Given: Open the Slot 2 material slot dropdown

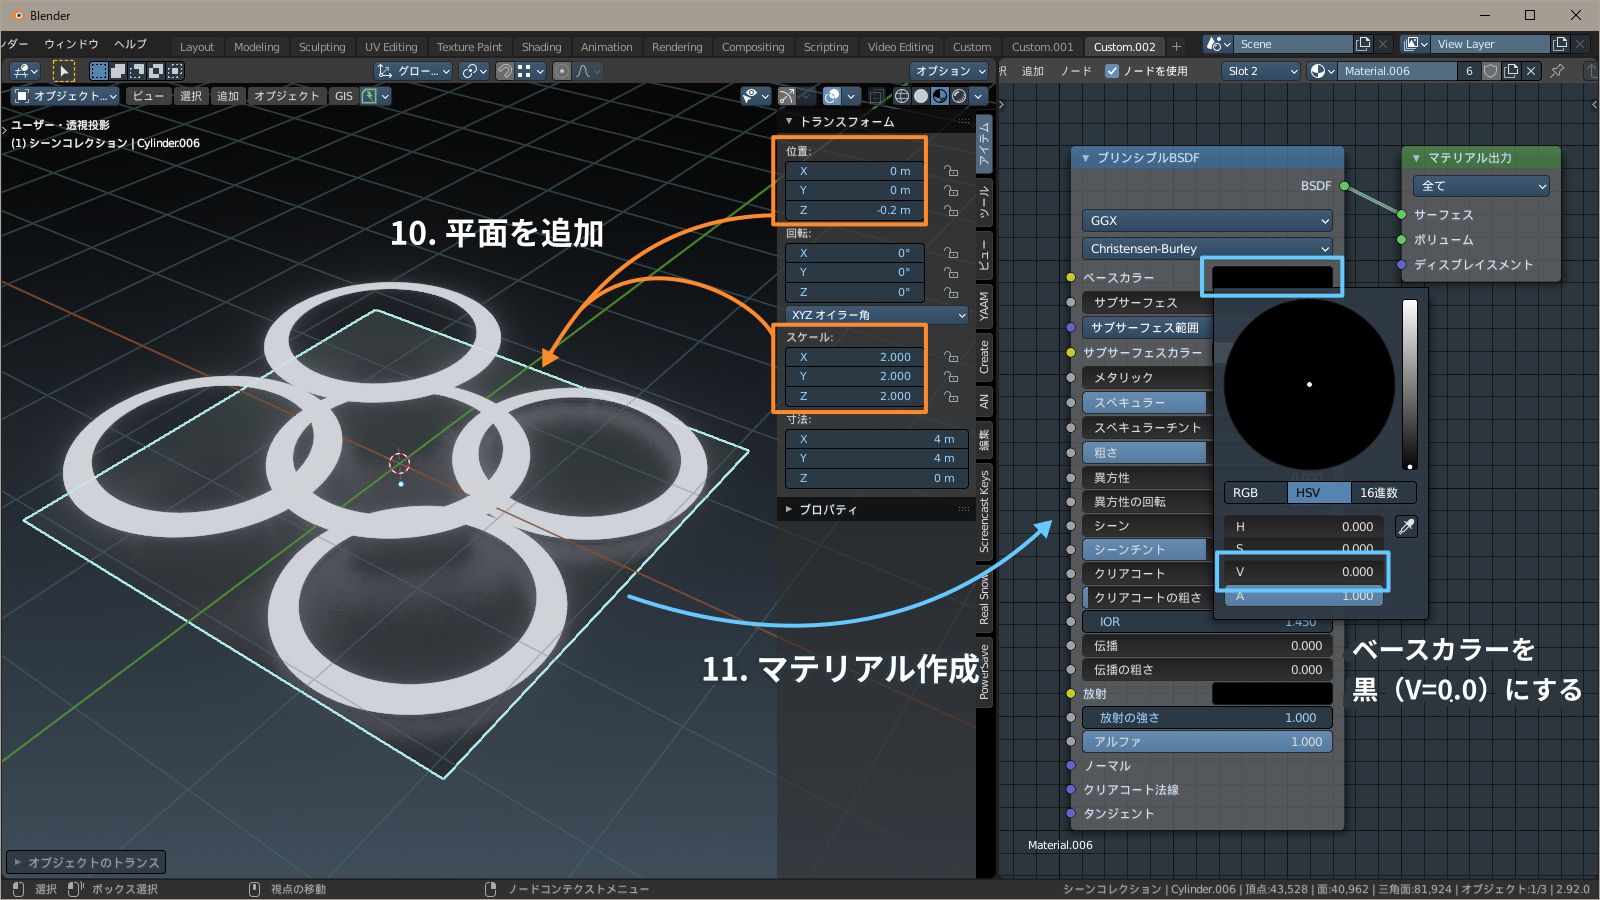Looking at the screenshot, I should [x=1260, y=71].
